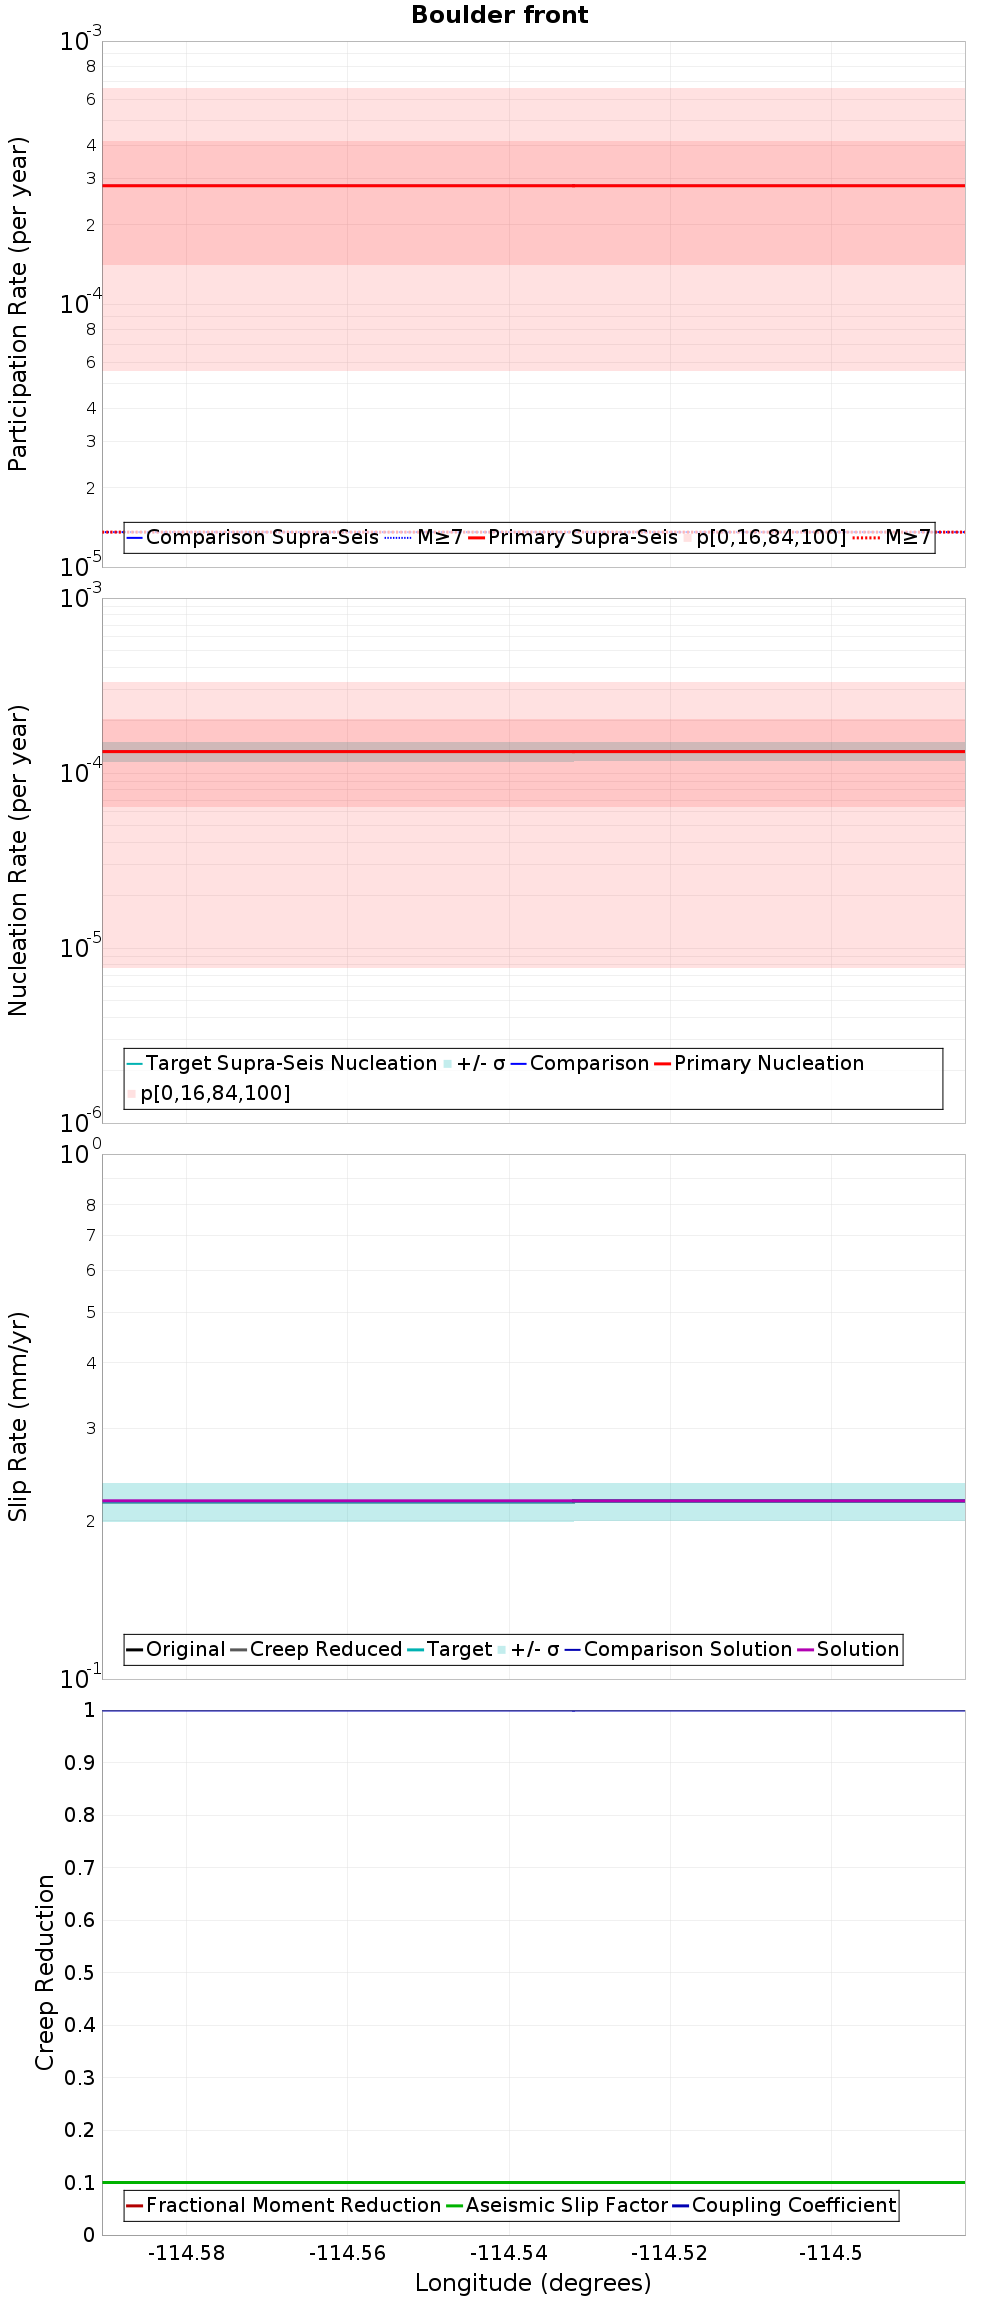The height and width of the screenshot is (2300, 1000).
Task: Click 'Creep Reduction' axis label
Action: pos(45,1972)
